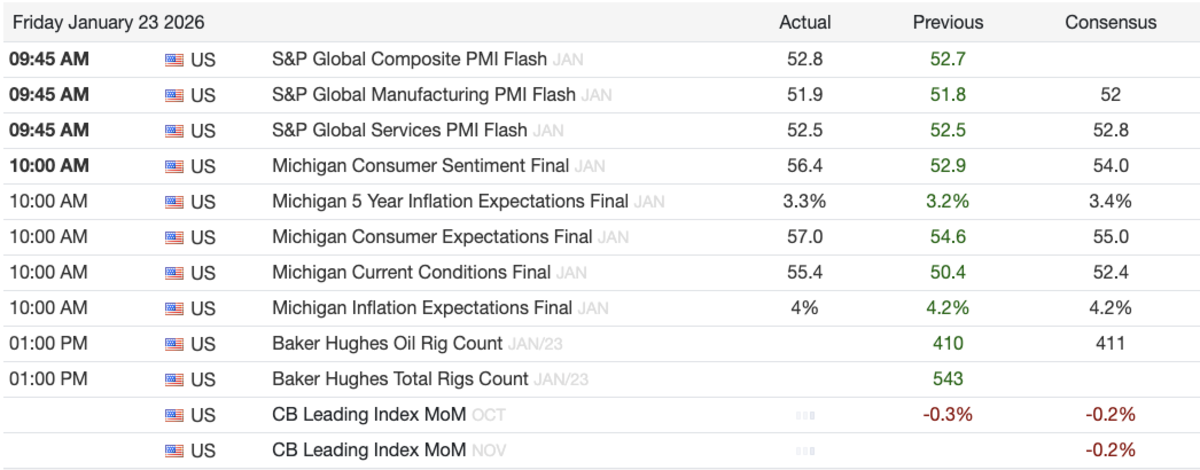Screen dimensions: 1200x470
Task: Open S&P Global Composite PMI Flash link
Action: [409, 59]
